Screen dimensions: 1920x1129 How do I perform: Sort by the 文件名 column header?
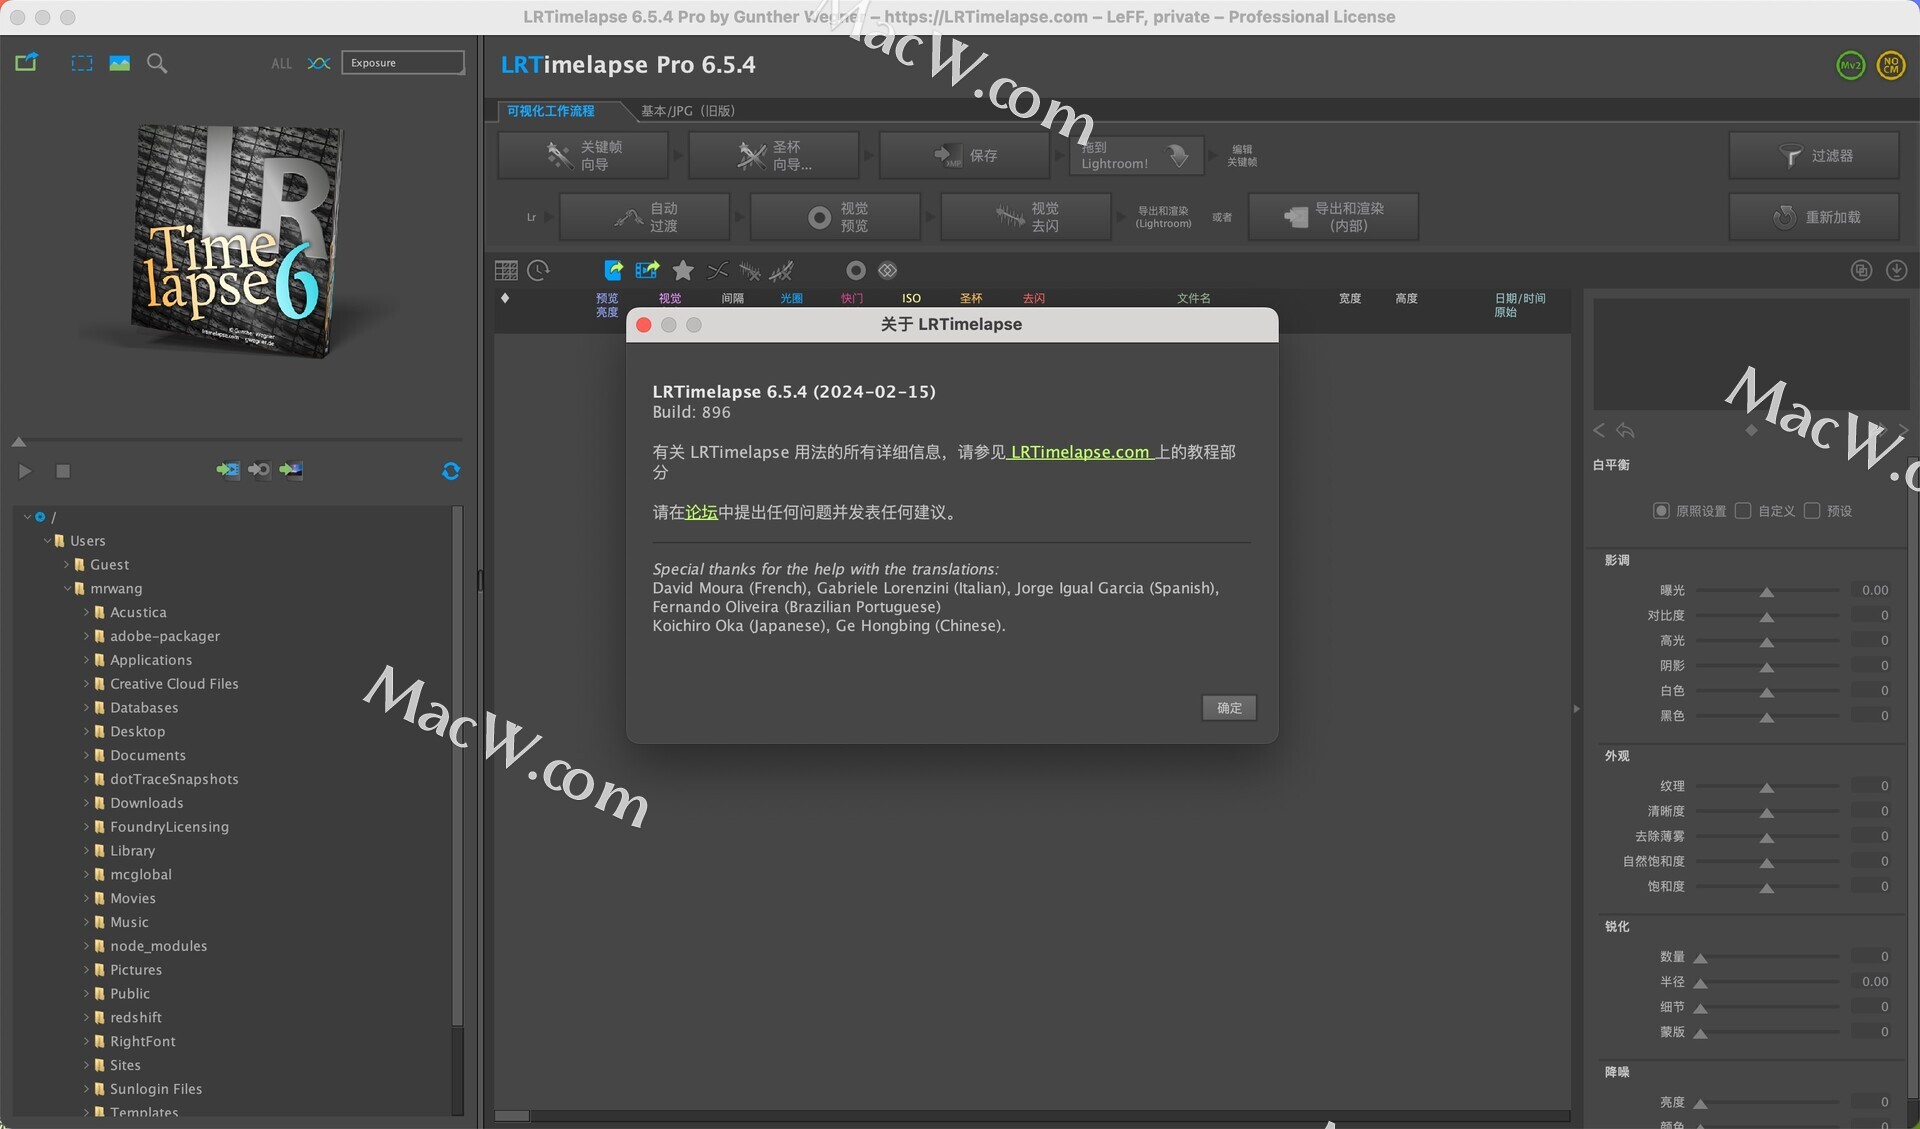pyautogui.click(x=1194, y=298)
